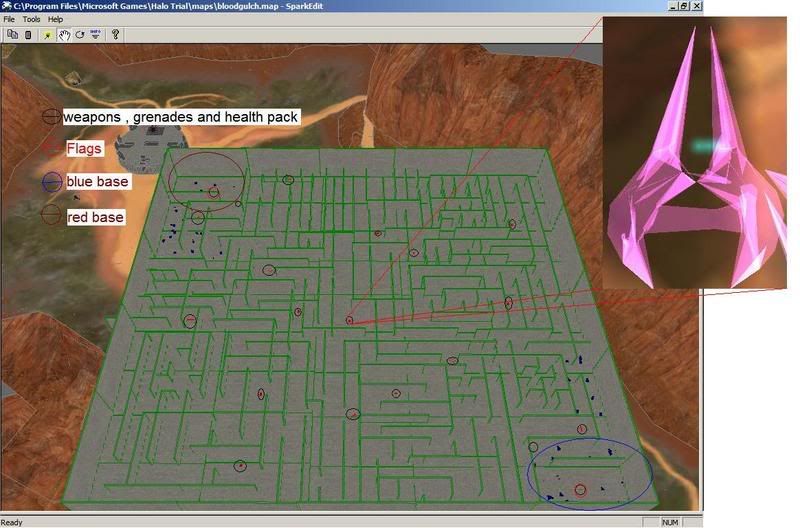800x528 pixels.
Task: Activate the select-object arrow tool
Action: coord(47,35)
